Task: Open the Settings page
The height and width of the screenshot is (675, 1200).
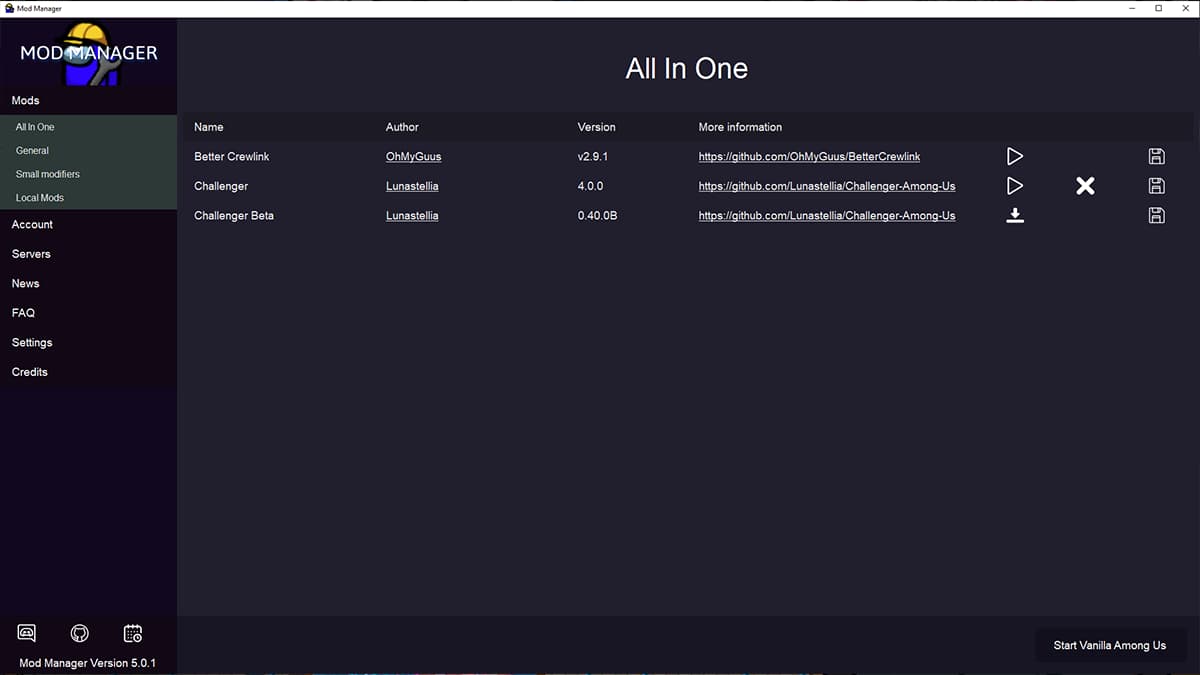Action: pyautogui.click(x=32, y=343)
